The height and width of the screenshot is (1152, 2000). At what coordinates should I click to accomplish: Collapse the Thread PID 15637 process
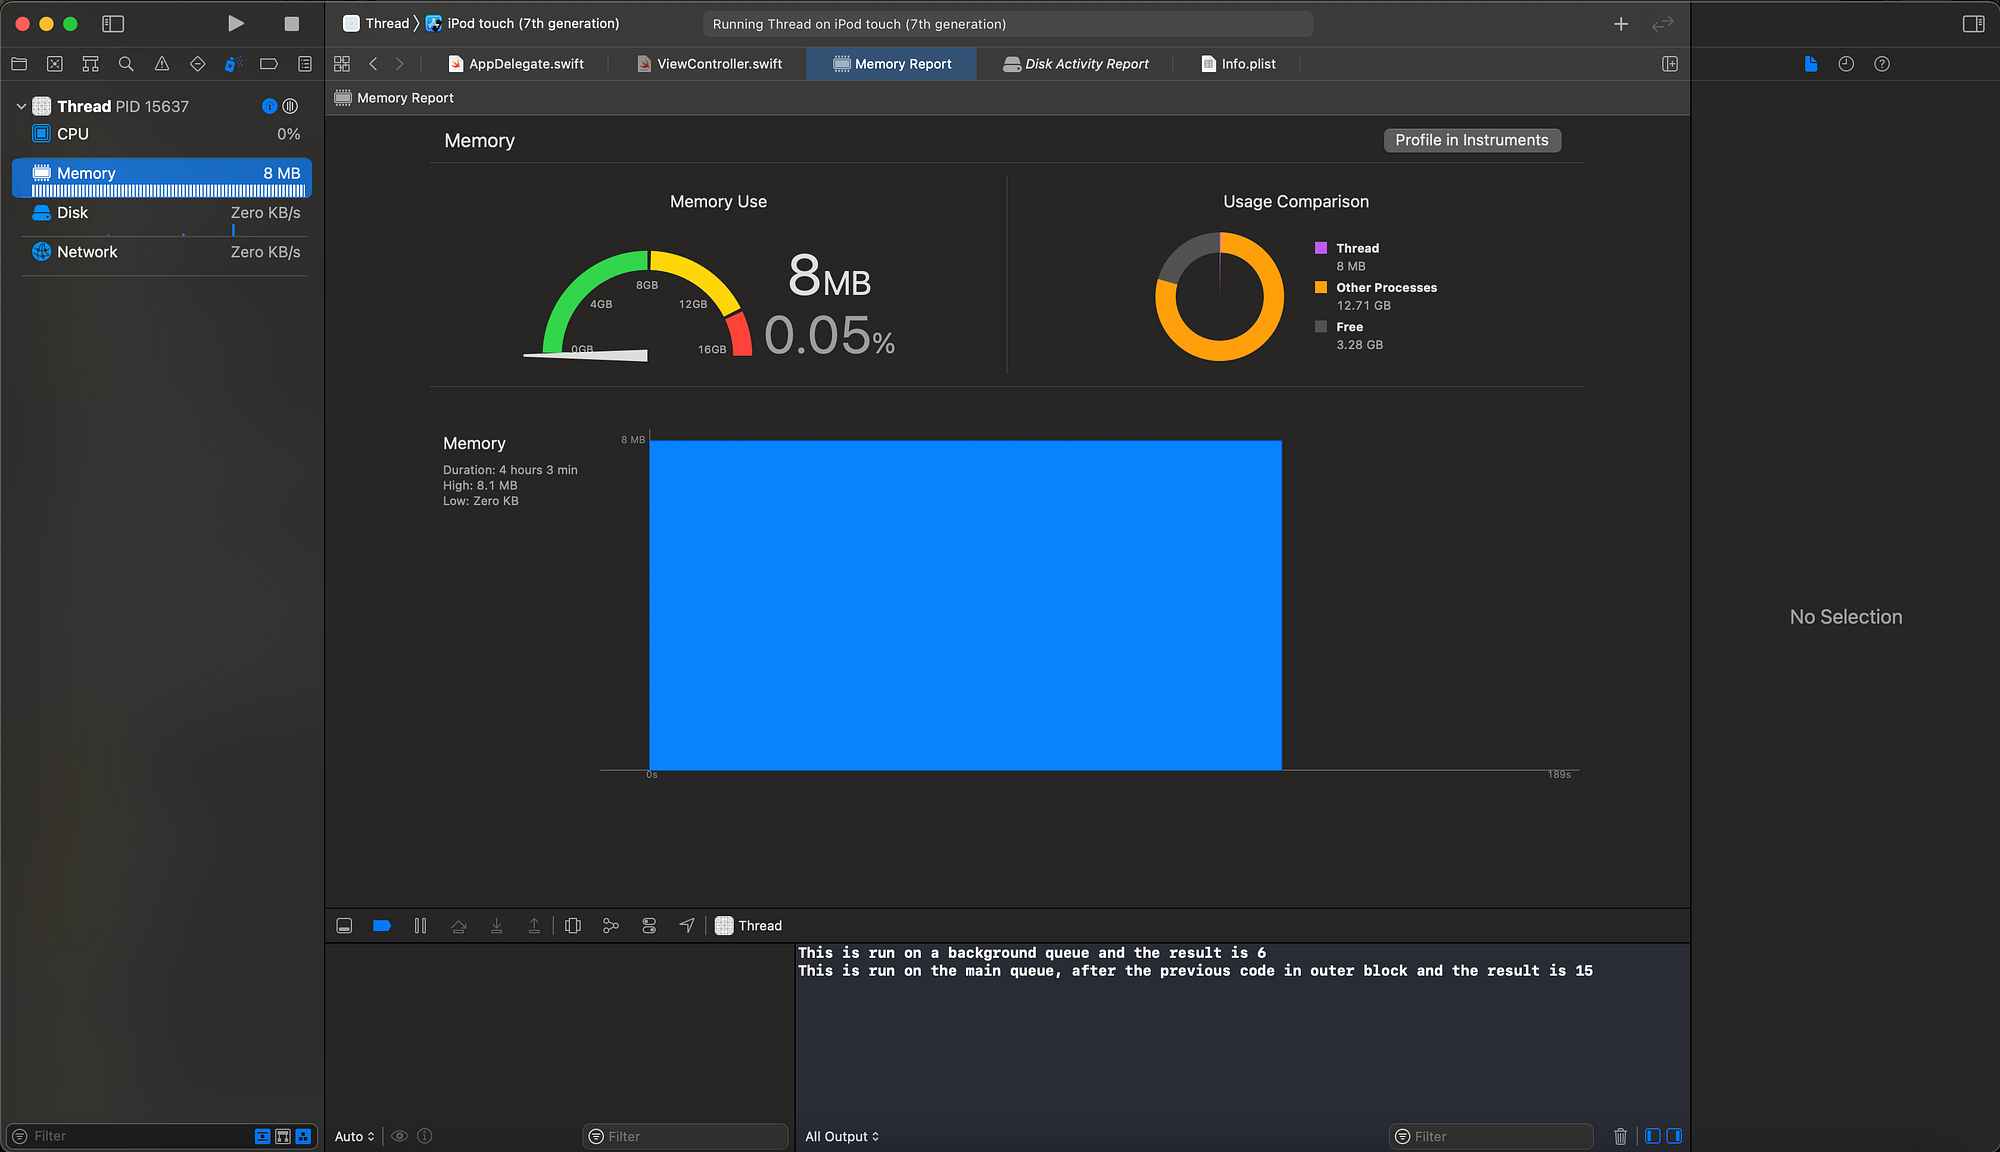click(21, 106)
